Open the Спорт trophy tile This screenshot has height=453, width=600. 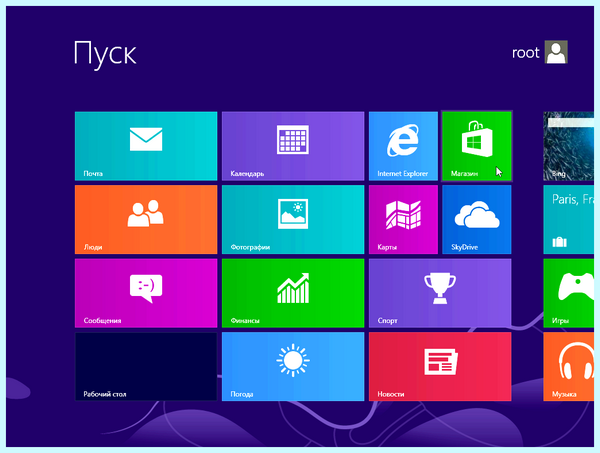point(440,293)
